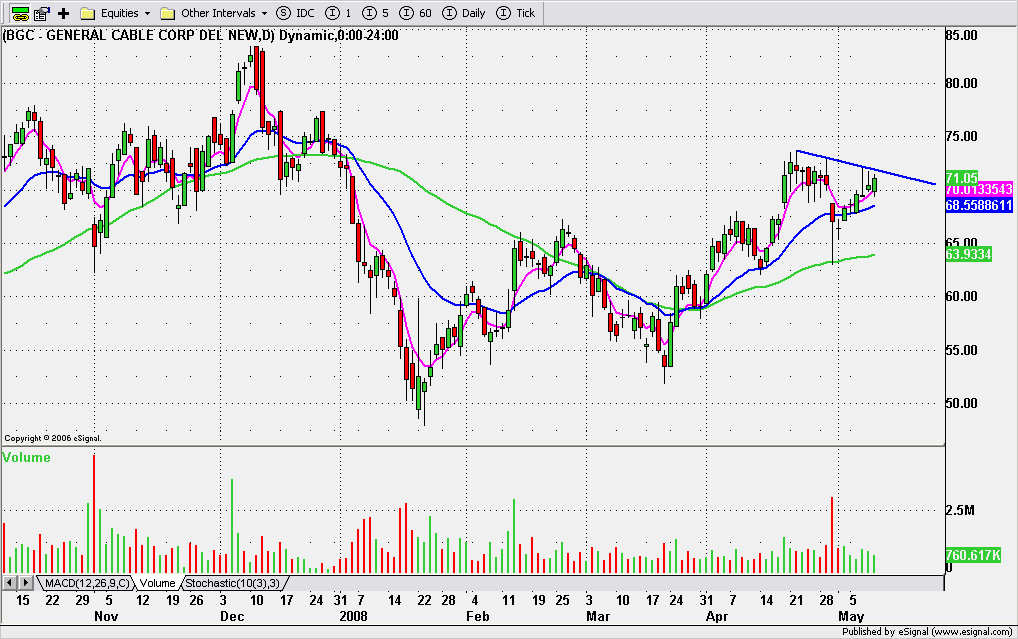The height and width of the screenshot is (639, 1018).
Task: Click the Copyright 2006 eSignal notice
Action: point(53,438)
